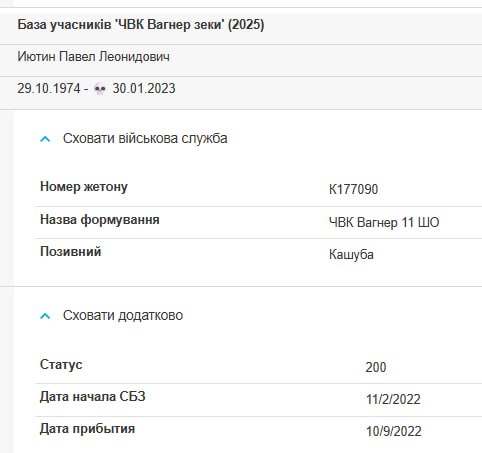Click 'Сховати додатково' label
Image resolution: width=482 pixels, height=453 pixels.
coord(123,315)
